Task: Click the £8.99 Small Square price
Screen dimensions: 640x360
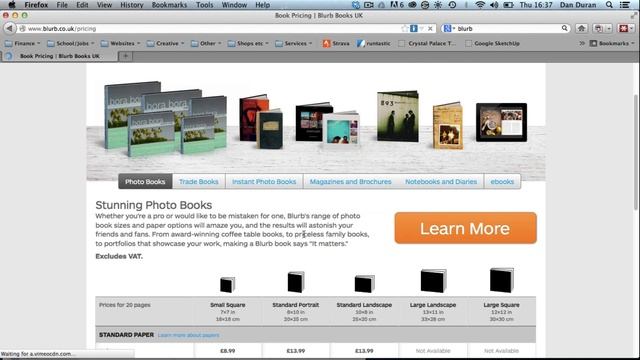Action: [x=227, y=351]
